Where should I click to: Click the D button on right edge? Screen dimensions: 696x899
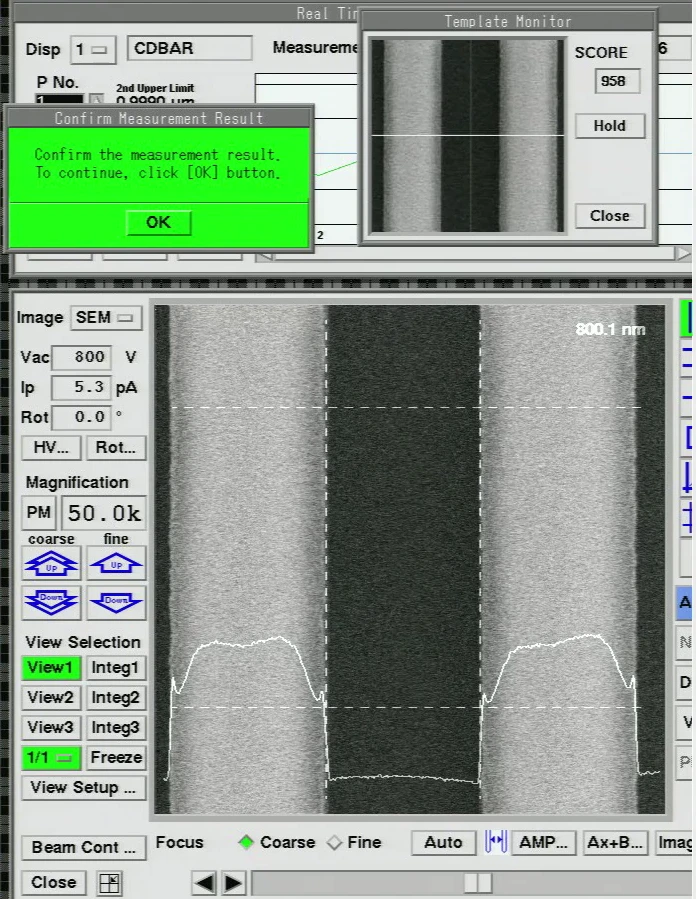685,682
